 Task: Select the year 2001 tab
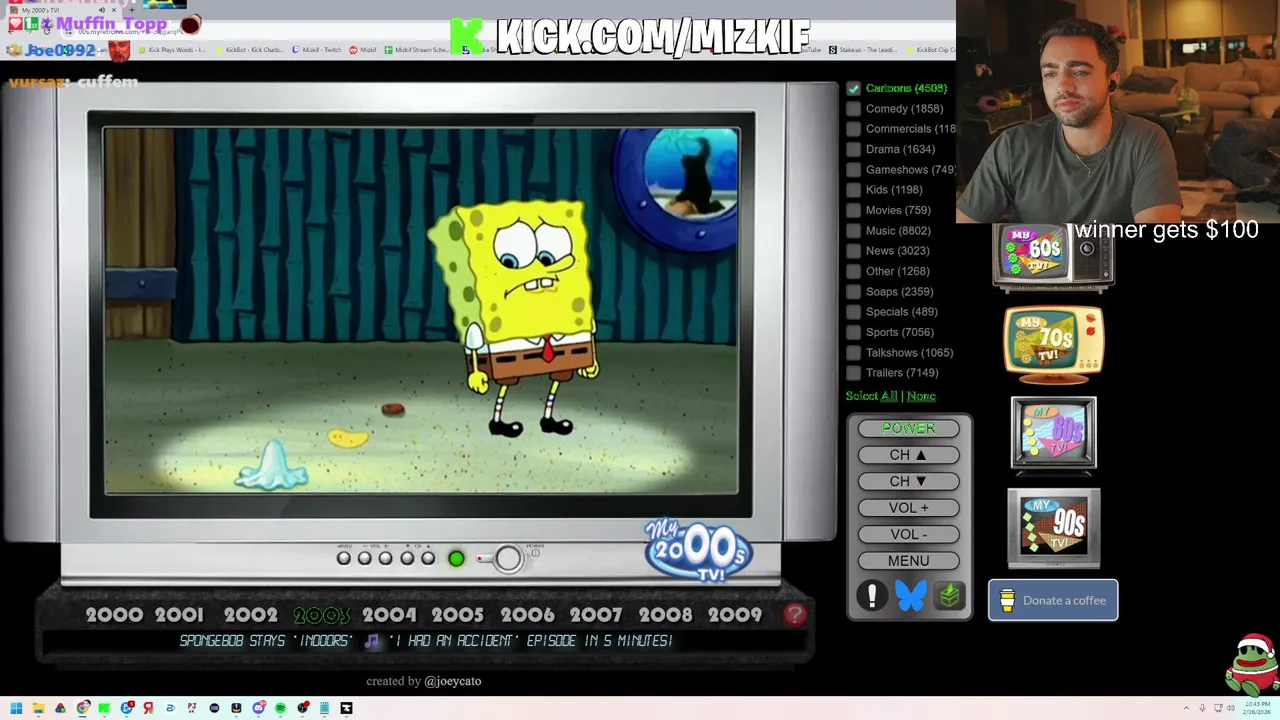click(179, 615)
